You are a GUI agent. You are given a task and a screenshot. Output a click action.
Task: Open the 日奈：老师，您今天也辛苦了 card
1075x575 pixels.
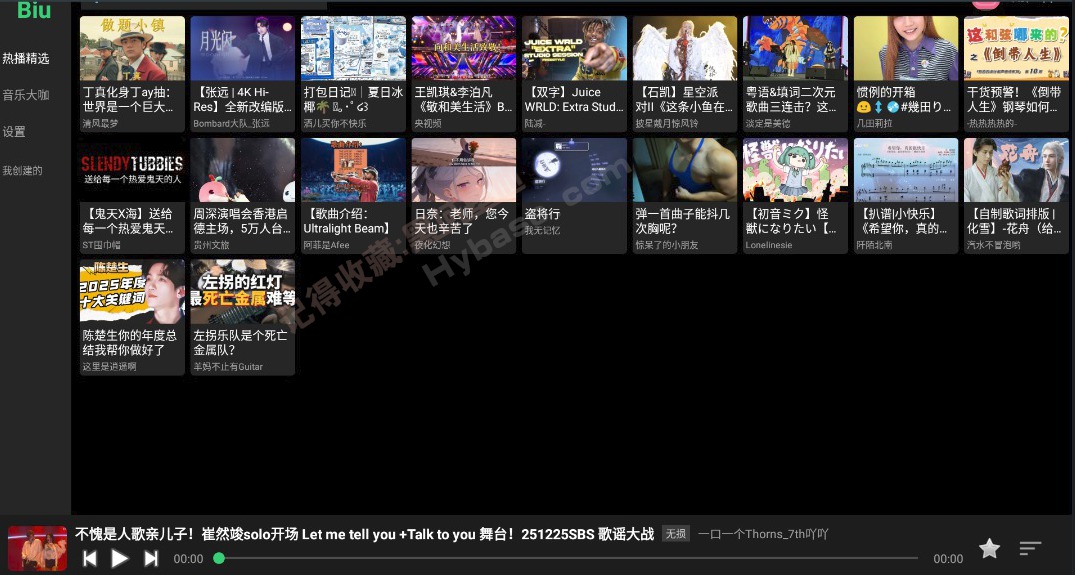click(463, 196)
